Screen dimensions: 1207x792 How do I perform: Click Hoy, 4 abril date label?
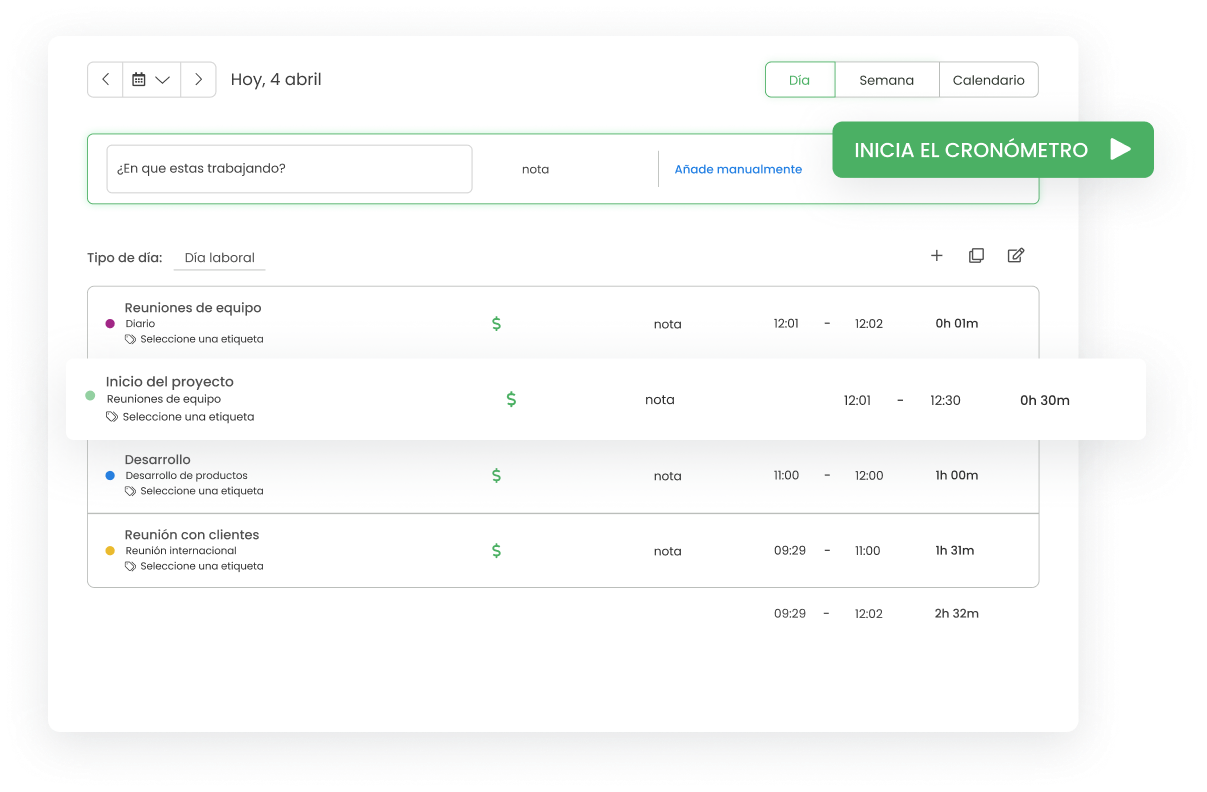[276, 80]
